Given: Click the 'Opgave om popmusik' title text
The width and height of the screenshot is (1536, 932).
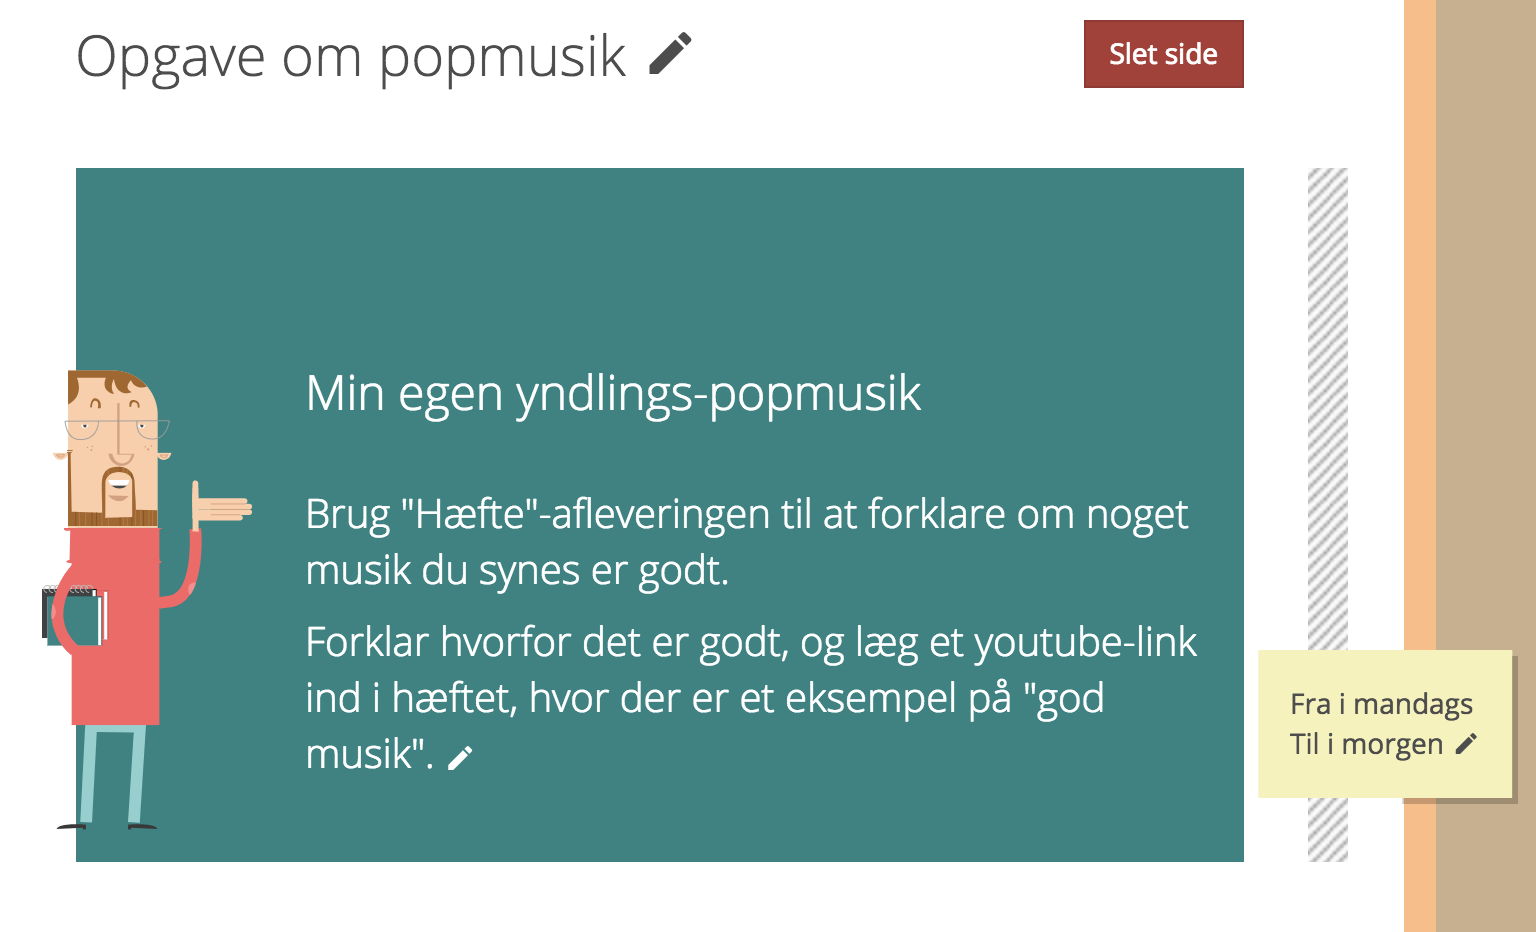Looking at the screenshot, I should (351, 56).
